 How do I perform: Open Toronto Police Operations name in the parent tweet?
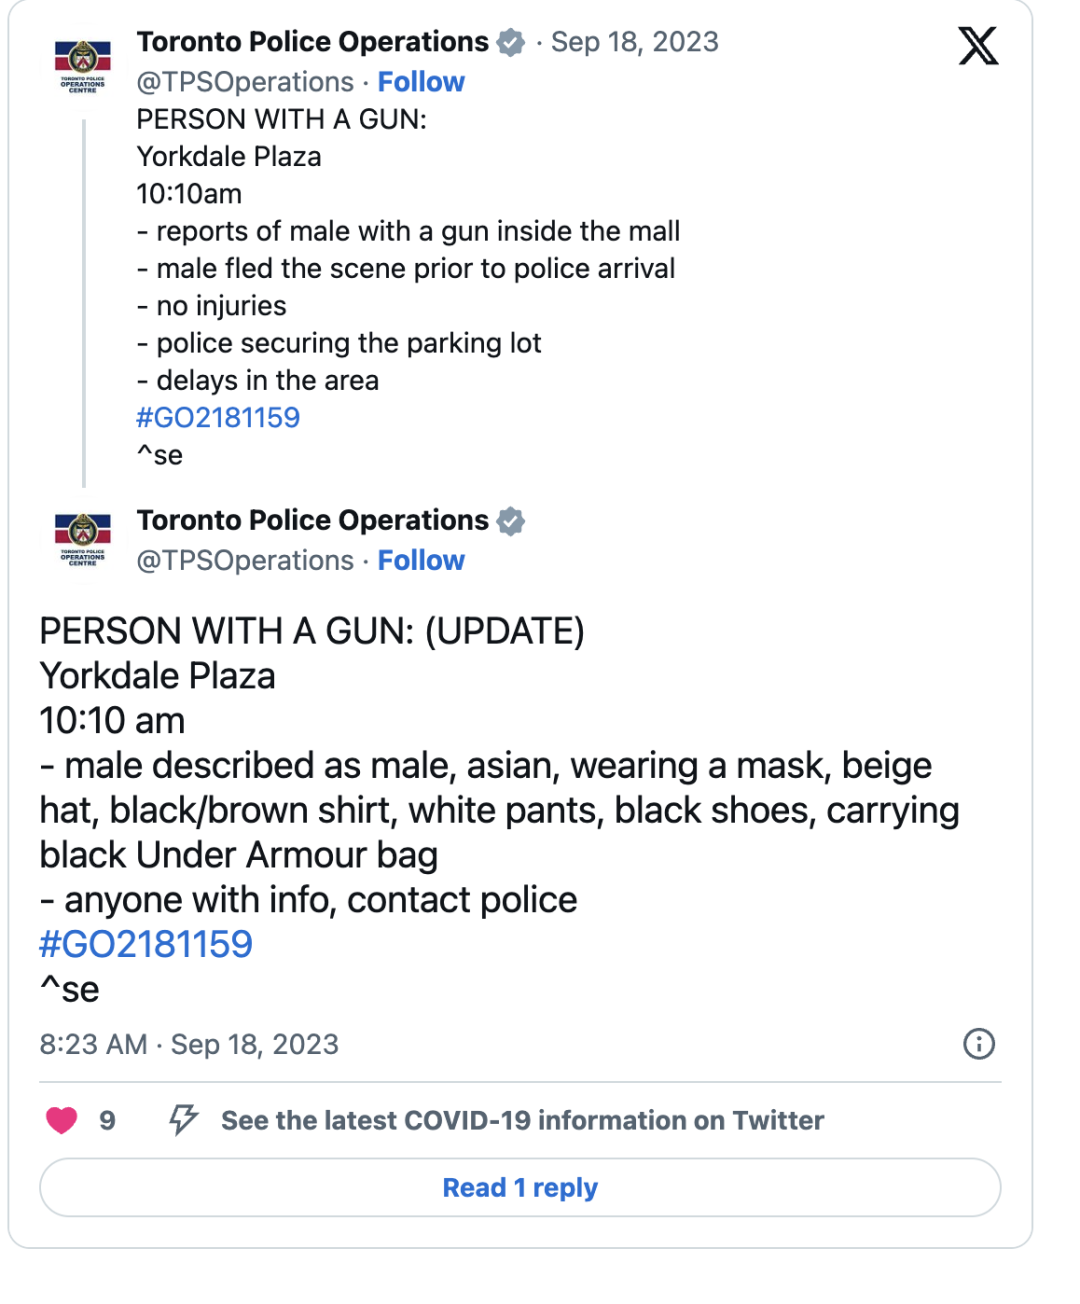[x=313, y=42]
